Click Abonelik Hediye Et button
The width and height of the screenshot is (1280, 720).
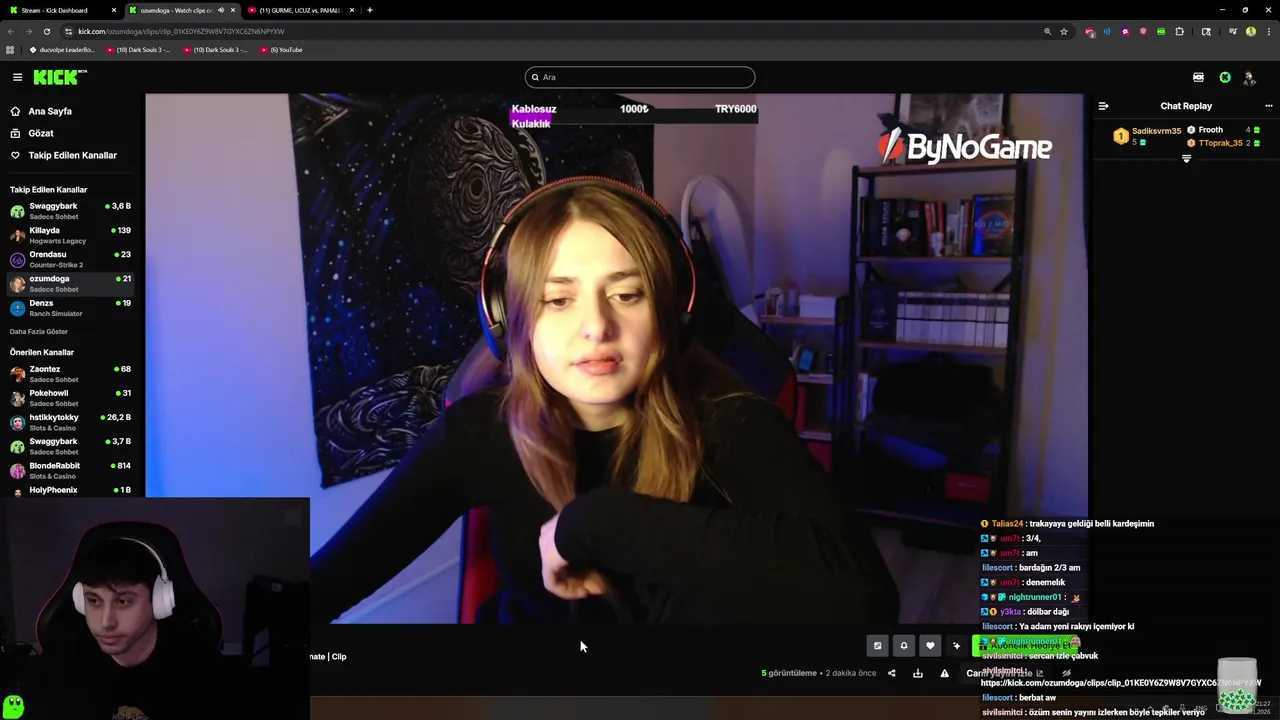click(x=1025, y=646)
